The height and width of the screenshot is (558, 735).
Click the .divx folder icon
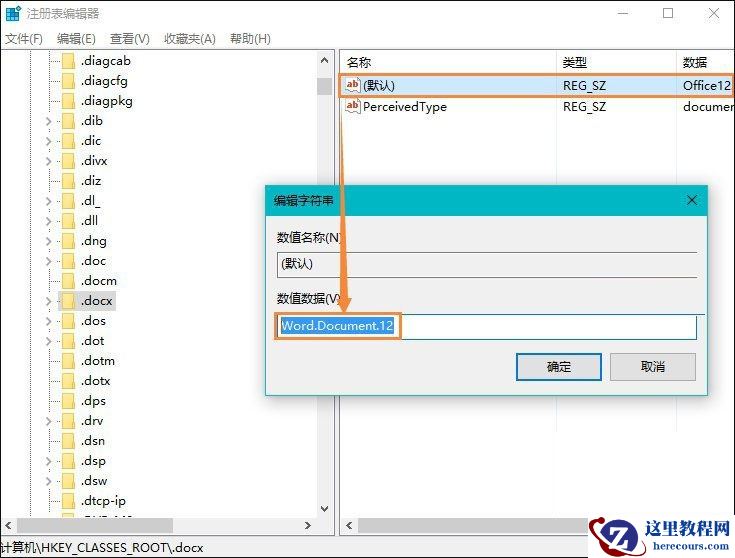[x=68, y=161]
